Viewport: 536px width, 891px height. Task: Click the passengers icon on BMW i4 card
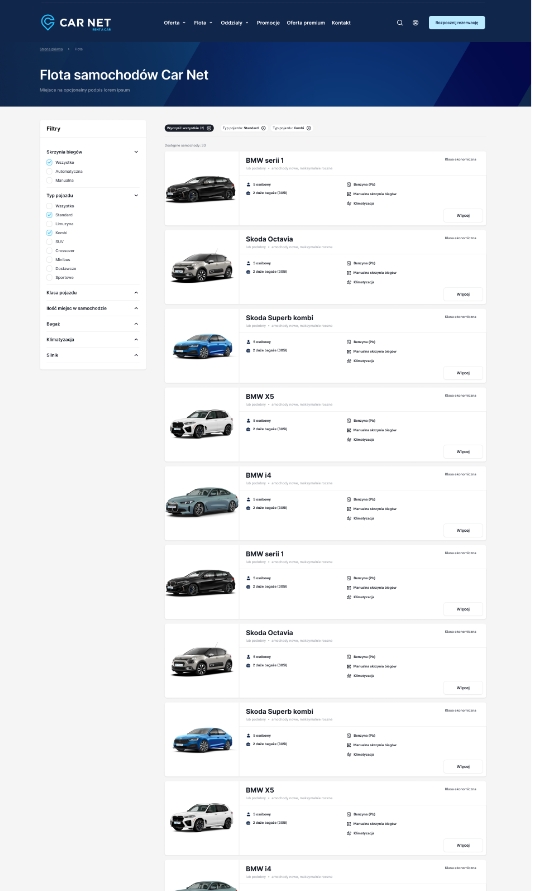click(x=248, y=499)
